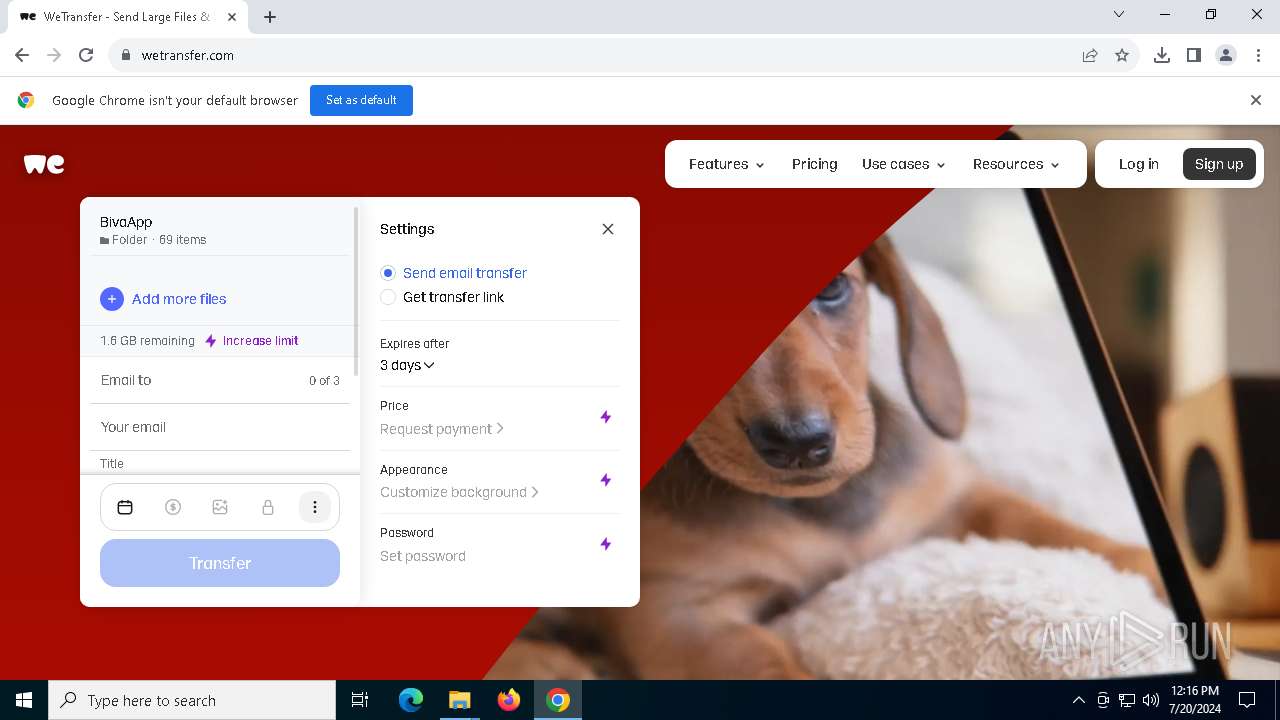Reload the WeTransfer page
The width and height of the screenshot is (1280, 720).
[86, 55]
